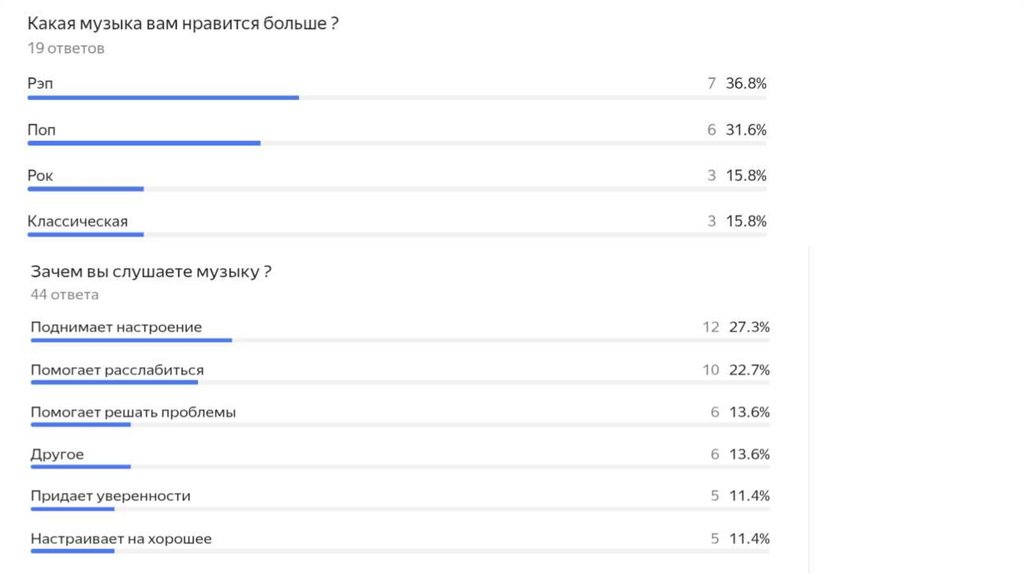Select the 'Рэп' answer label
Image resolution: width=1024 pixels, height=574 pixels.
(x=39, y=84)
